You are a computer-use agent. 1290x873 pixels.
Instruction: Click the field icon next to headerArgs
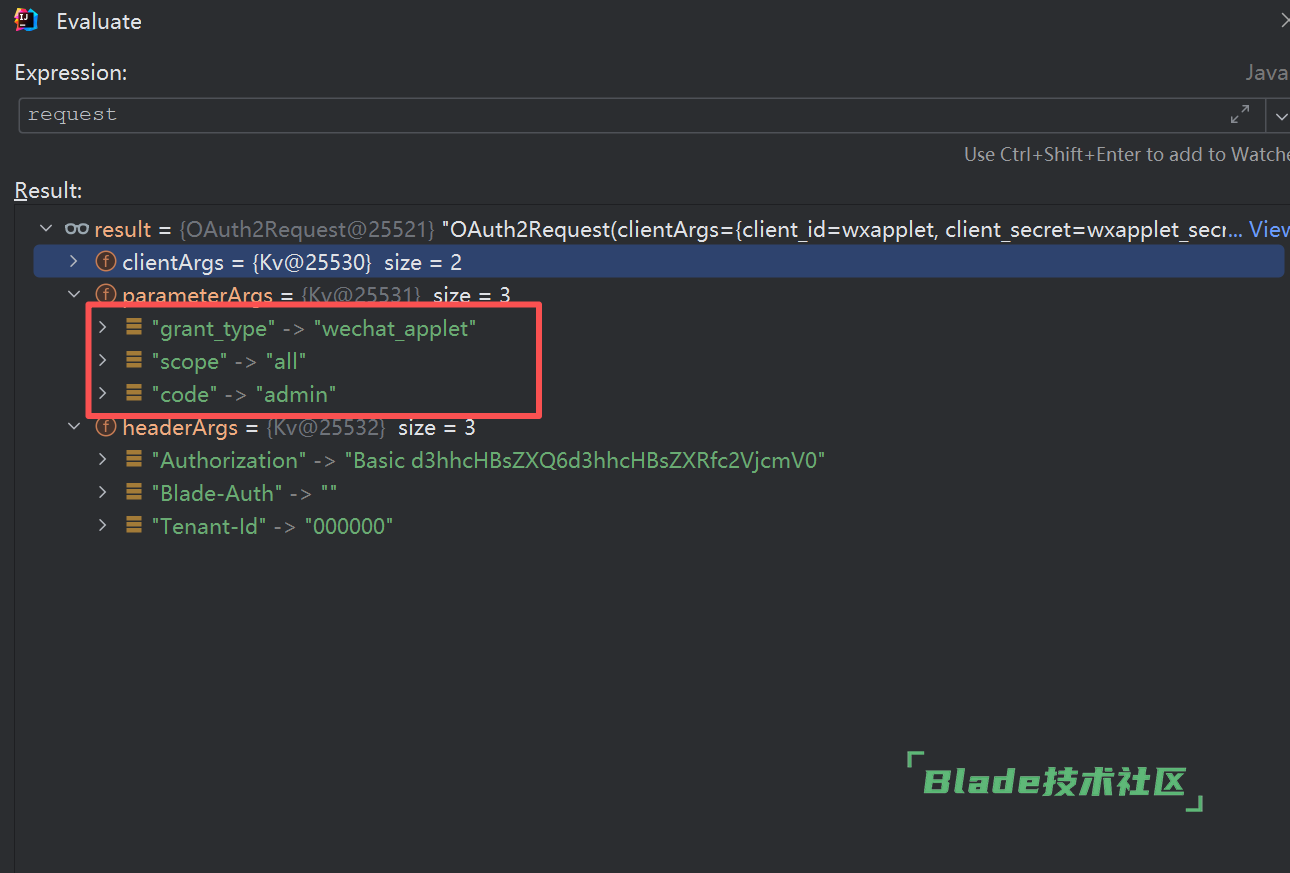coord(105,427)
